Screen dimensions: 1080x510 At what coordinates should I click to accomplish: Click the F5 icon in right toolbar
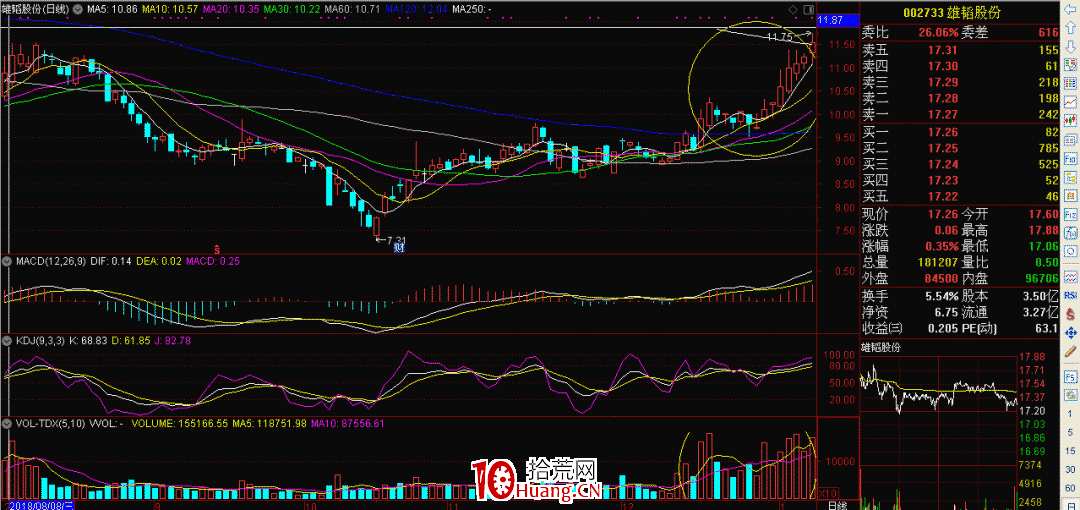click(x=1070, y=377)
